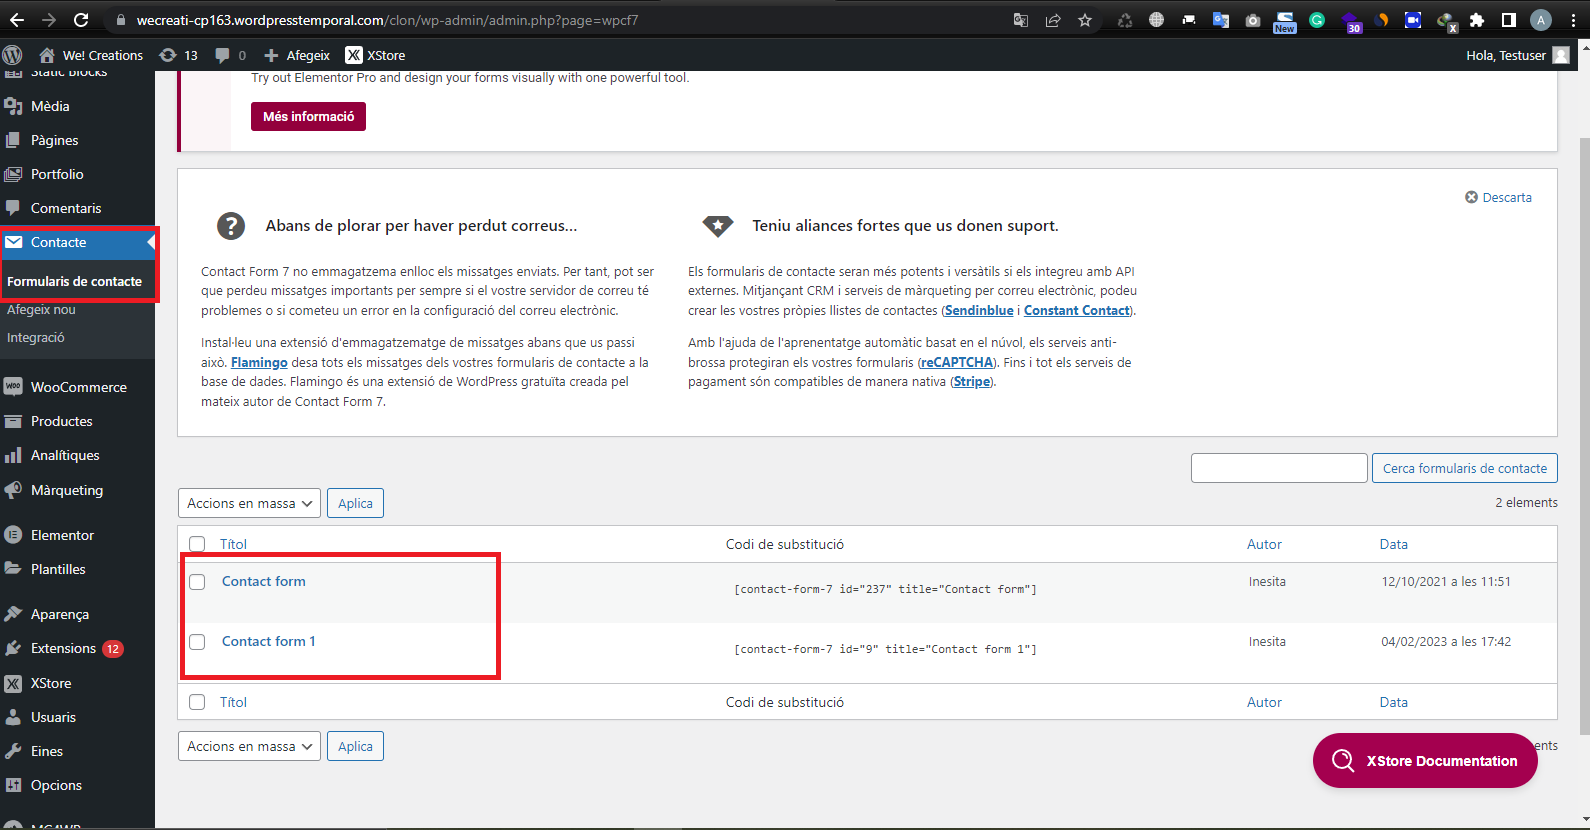Viewport: 1590px width, 830px height.
Task: Click the translate page icon in address bar
Action: click(1021, 20)
